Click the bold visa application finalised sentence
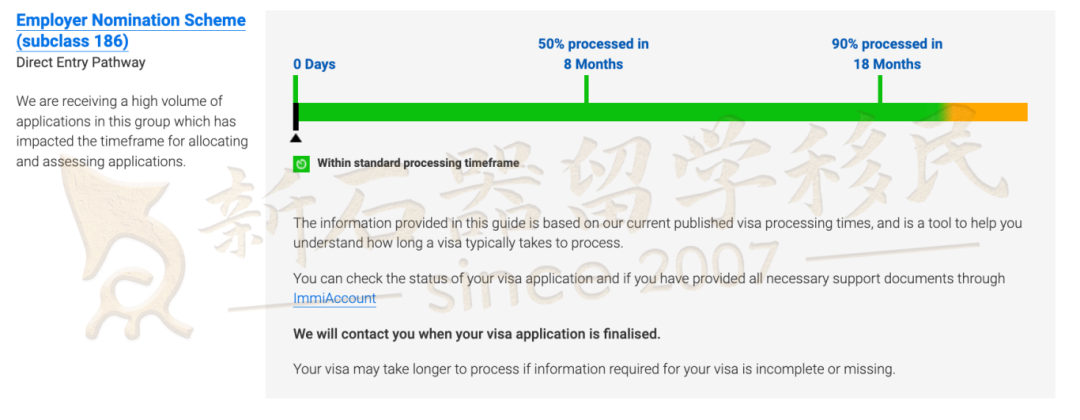This screenshot has width=1080, height=420. coord(477,335)
